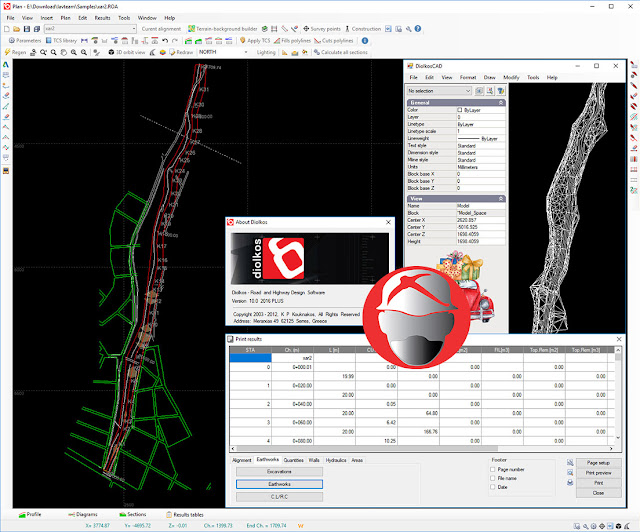Click the Units Millimeters property value
Viewport: 640px width, 532px height.
pos(480,167)
